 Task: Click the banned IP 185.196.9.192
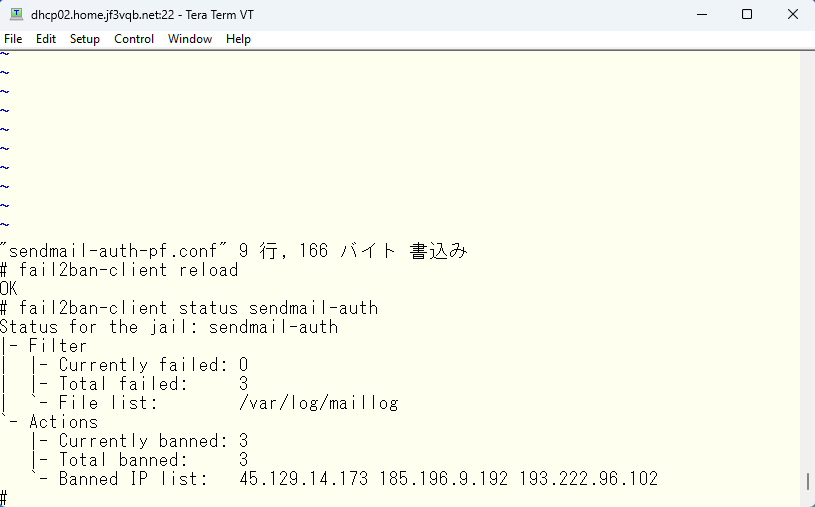pos(443,478)
